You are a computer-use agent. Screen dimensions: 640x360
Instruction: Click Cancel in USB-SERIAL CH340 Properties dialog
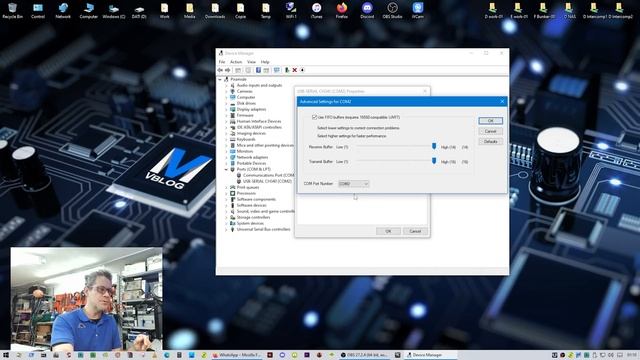click(x=415, y=231)
